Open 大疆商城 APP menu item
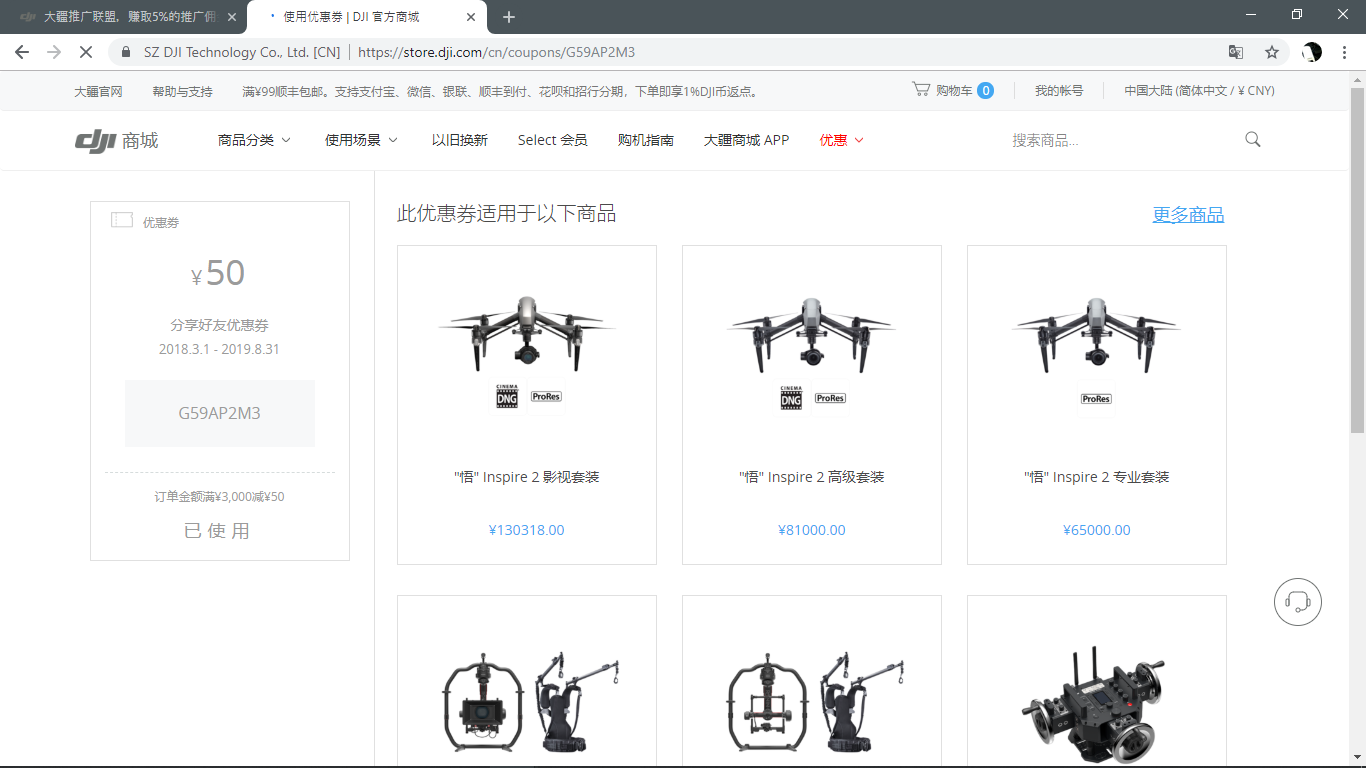The height and width of the screenshot is (768, 1366). pos(746,140)
